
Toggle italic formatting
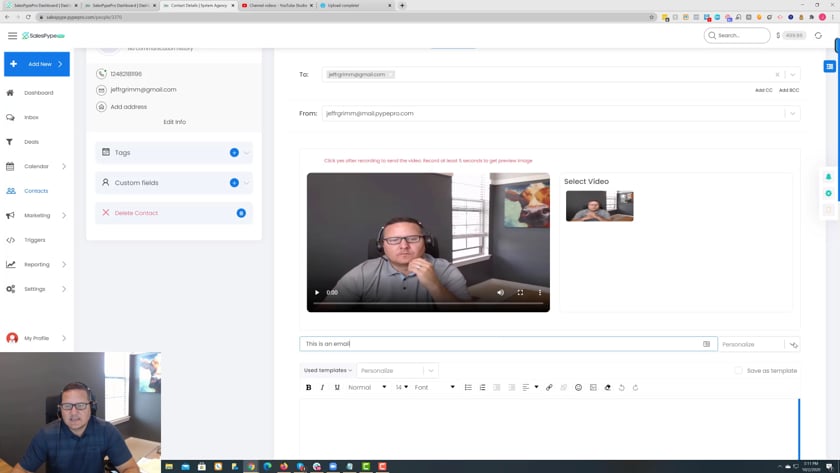click(322, 387)
